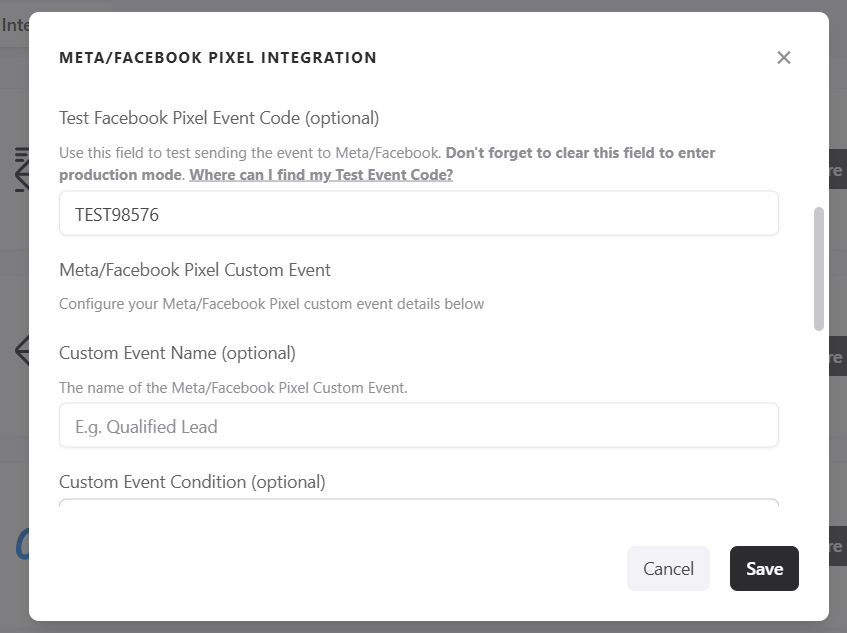Click the 'Test Facebook Pixel Event Code (optional)' label
847x633 pixels.
[219, 118]
